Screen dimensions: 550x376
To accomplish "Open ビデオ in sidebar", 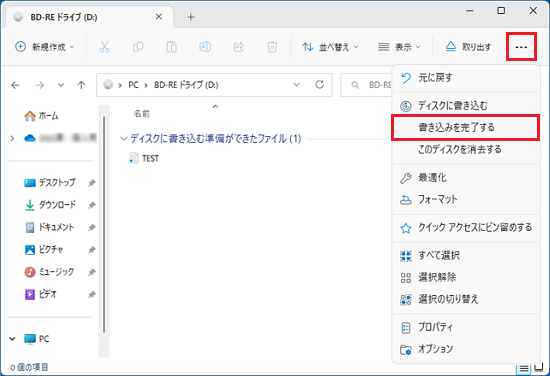I will point(41,294).
